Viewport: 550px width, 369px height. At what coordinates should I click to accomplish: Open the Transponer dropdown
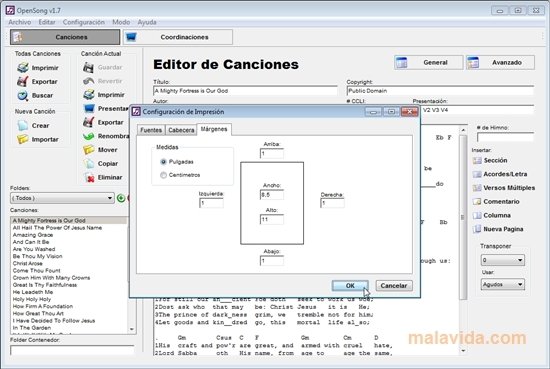coord(503,260)
